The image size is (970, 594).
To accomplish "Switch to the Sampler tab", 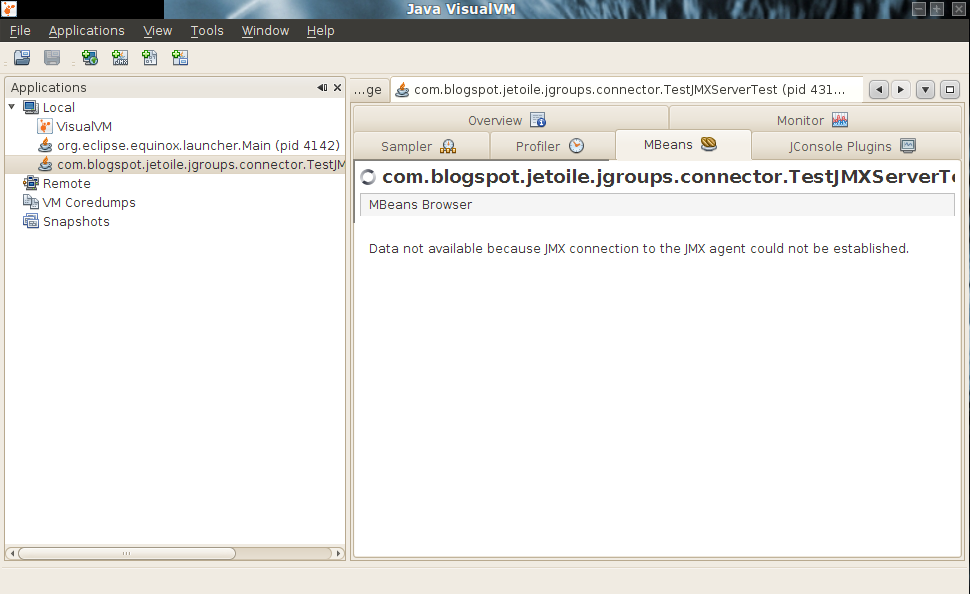I will [421, 146].
